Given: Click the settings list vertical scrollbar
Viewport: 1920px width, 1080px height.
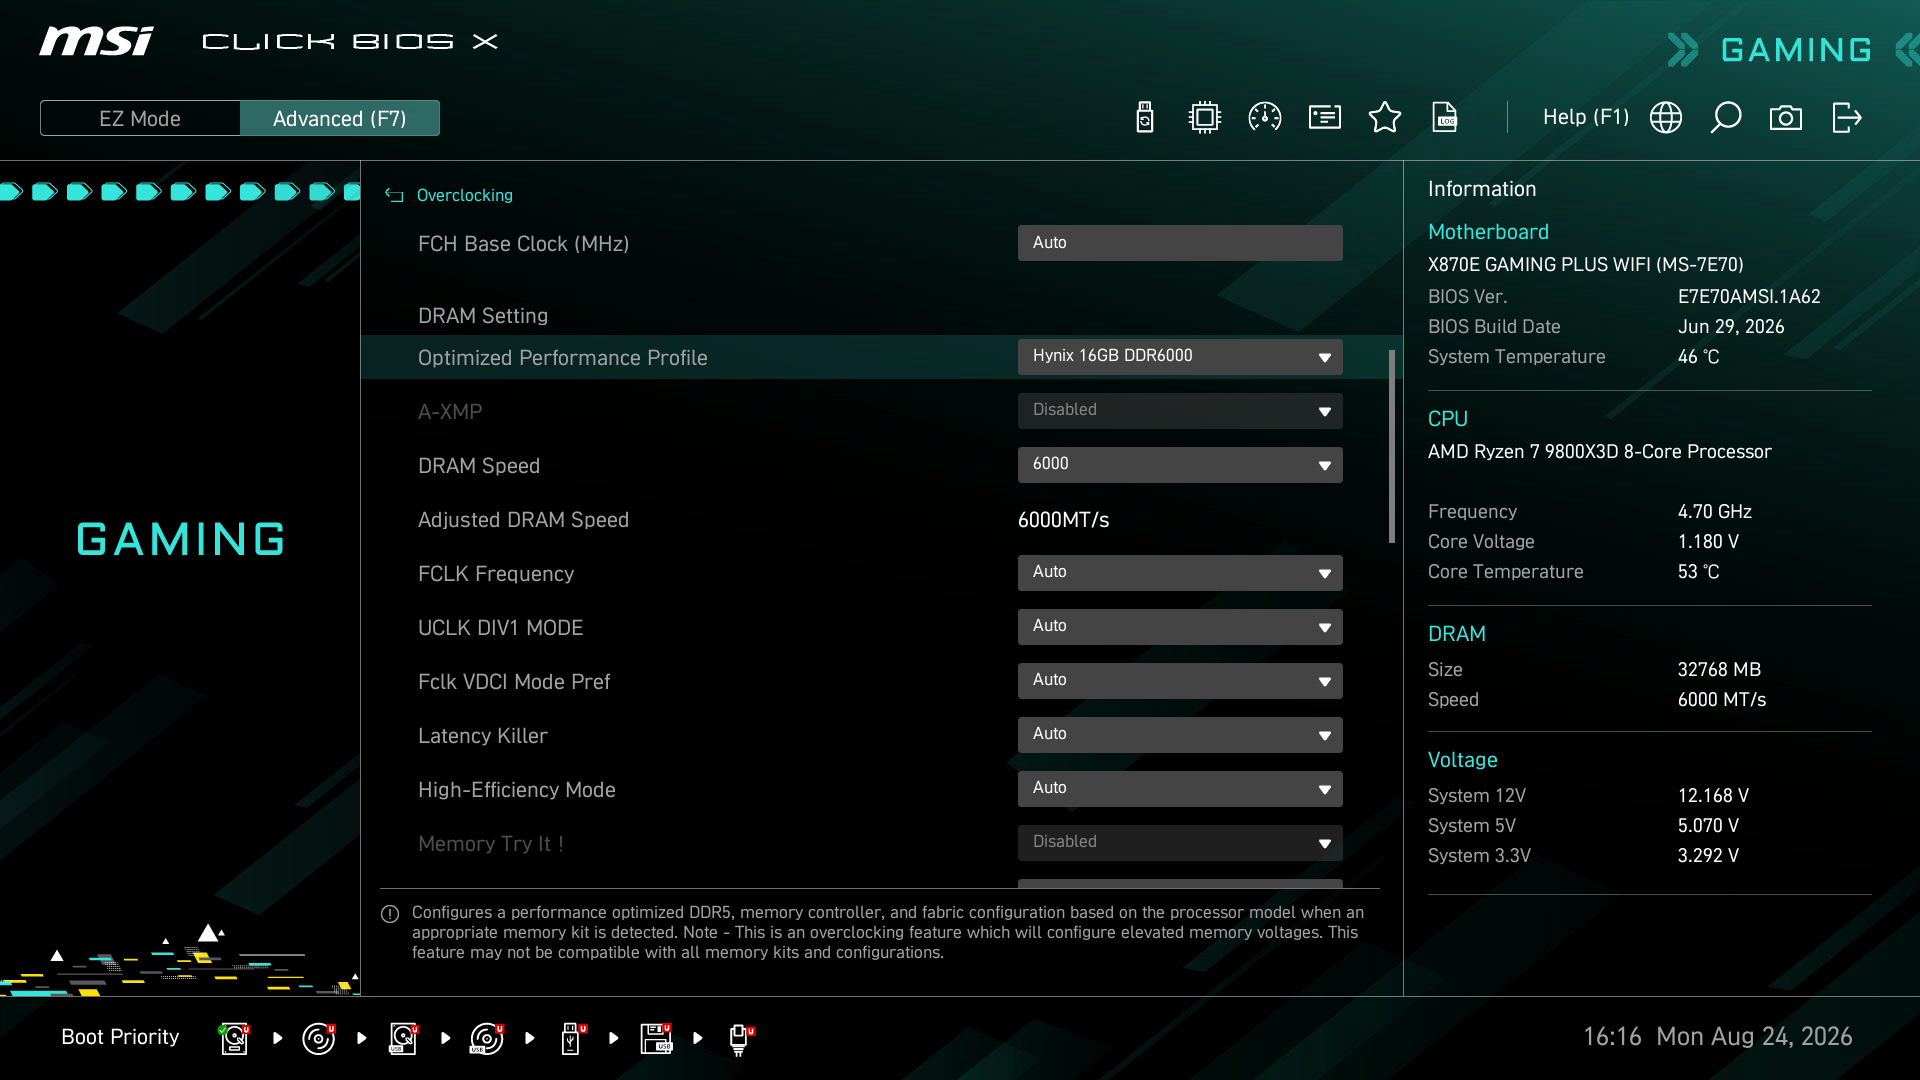Looking at the screenshot, I should [x=1392, y=446].
